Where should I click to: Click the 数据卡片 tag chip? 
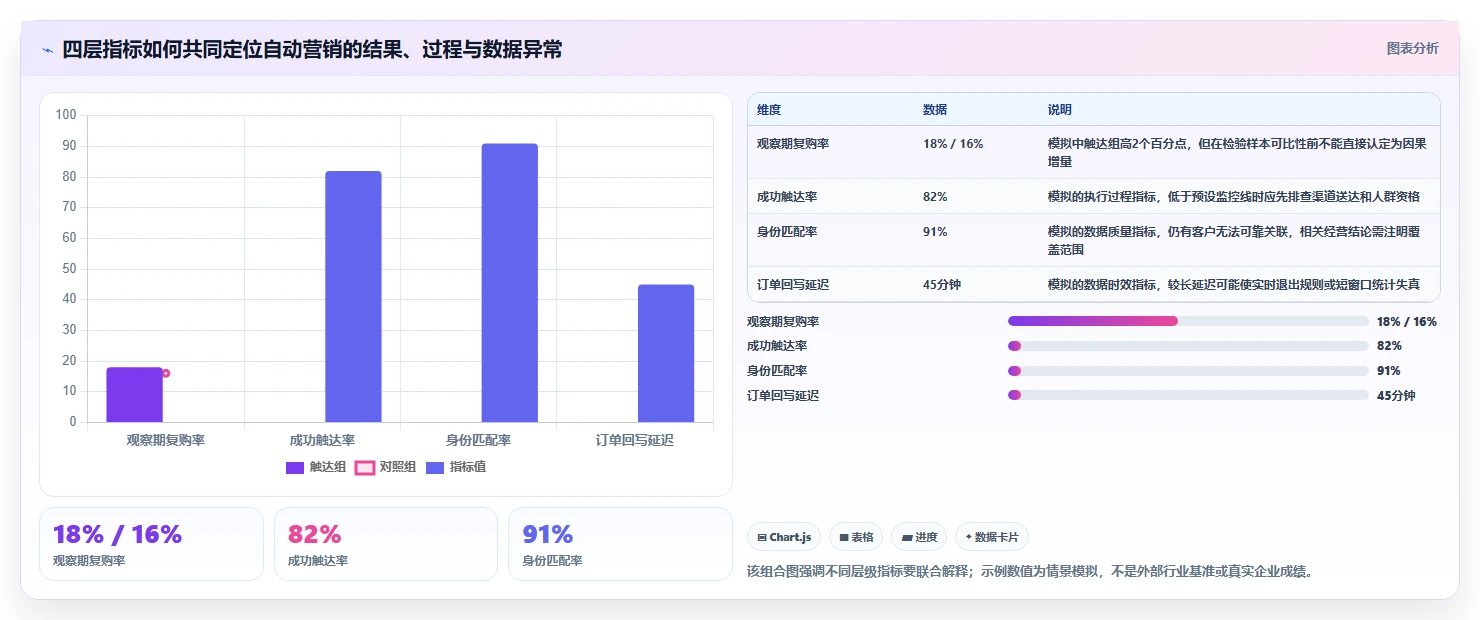(x=992, y=537)
